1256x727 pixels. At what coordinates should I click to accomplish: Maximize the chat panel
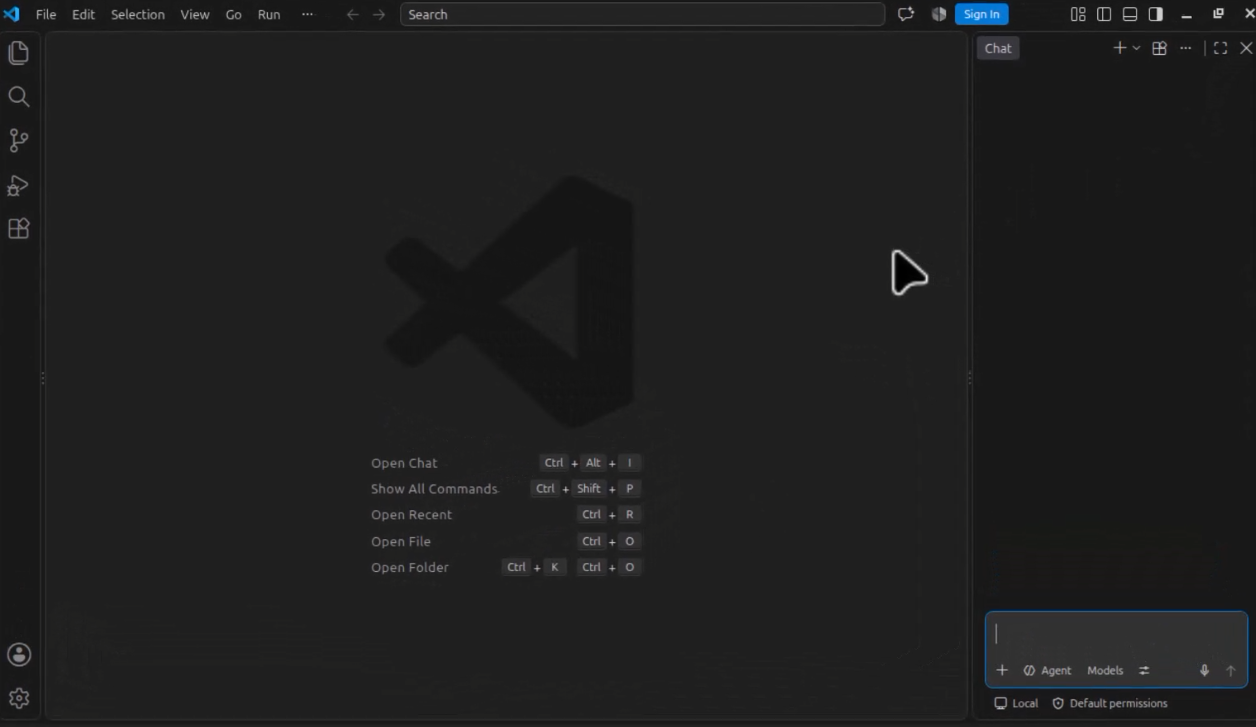coord(1220,48)
